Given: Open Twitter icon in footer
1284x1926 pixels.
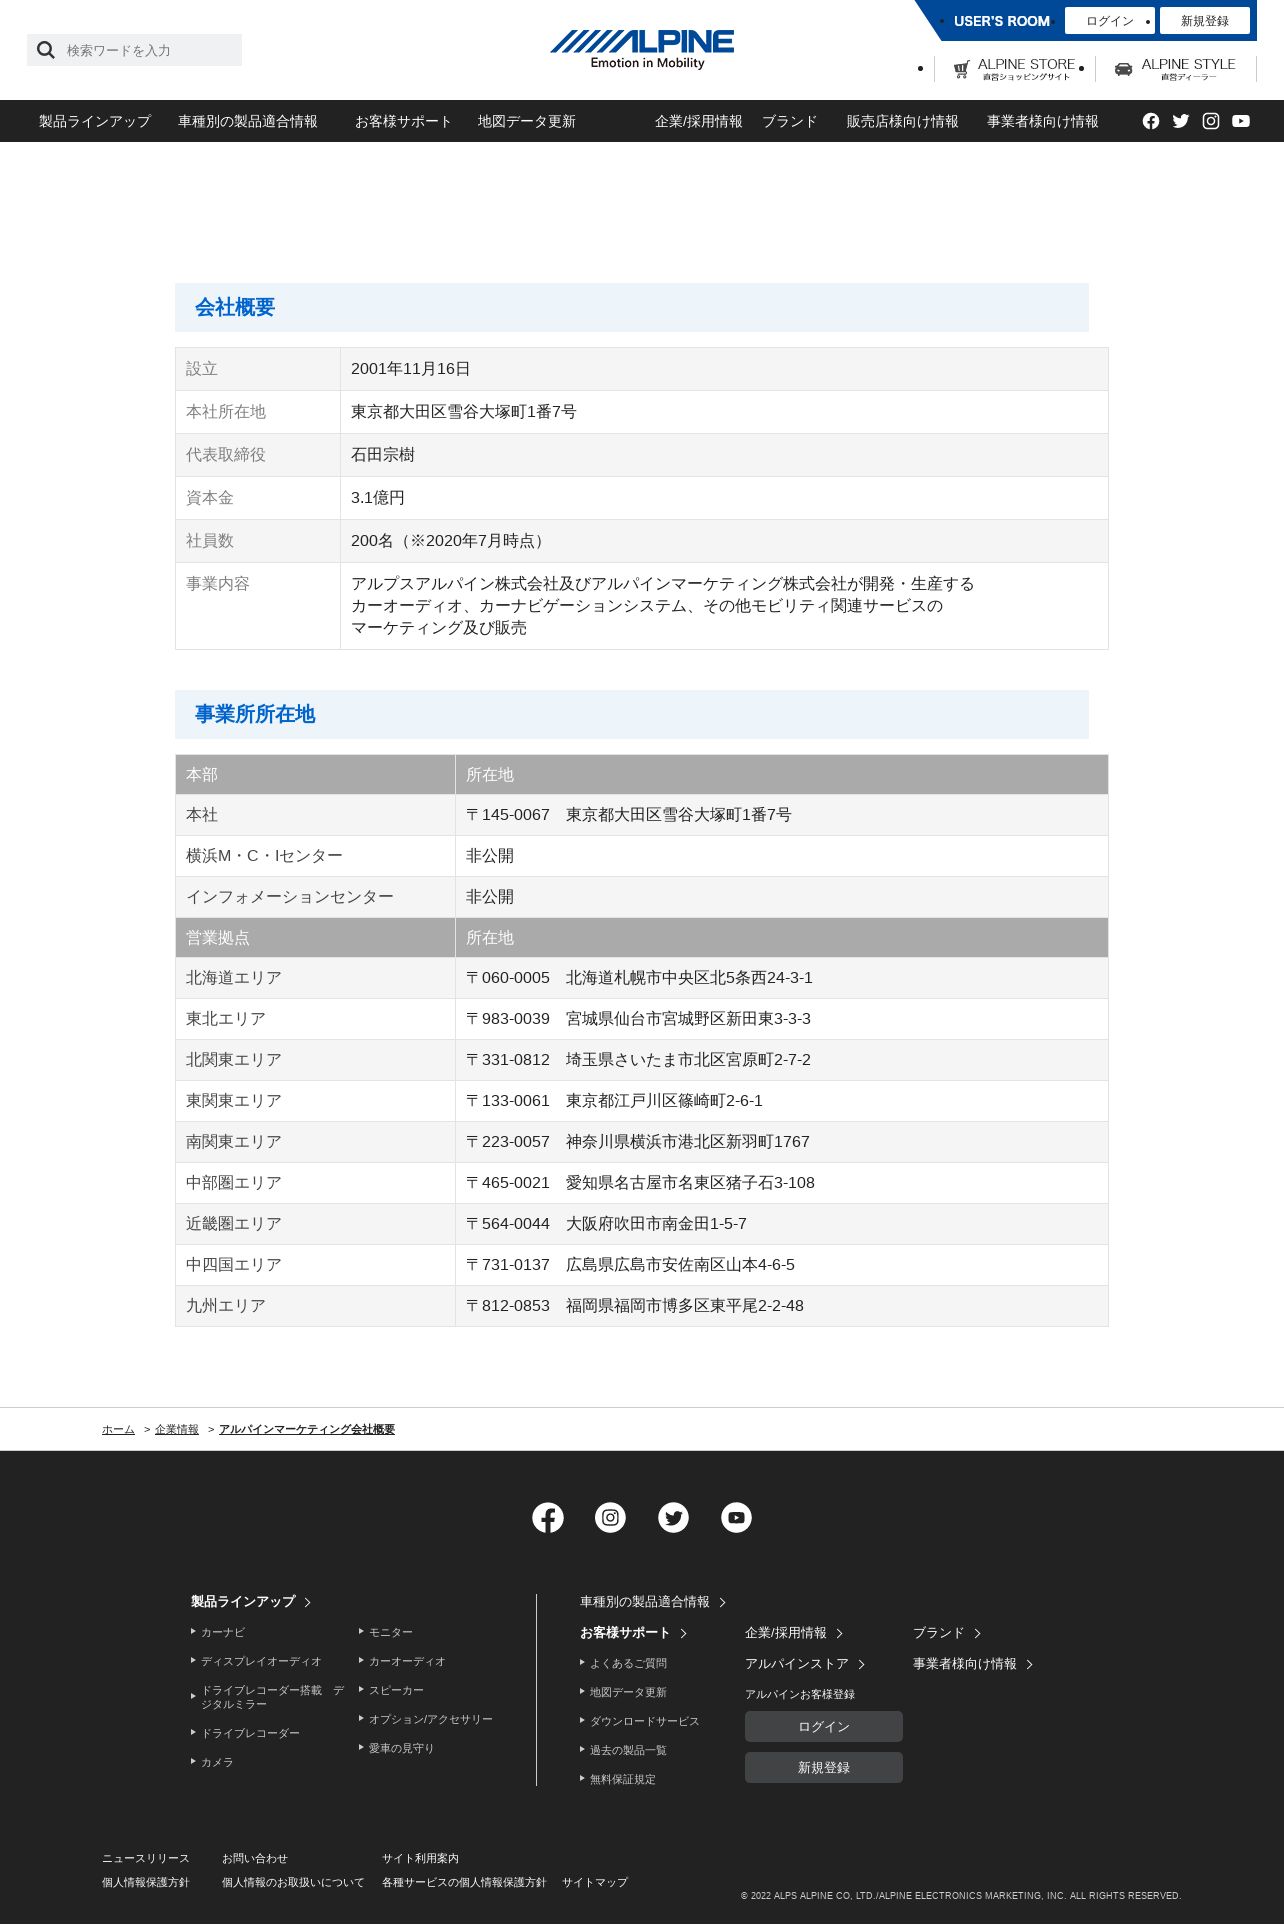Looking at the screenshot, I should coord(674,1518).
